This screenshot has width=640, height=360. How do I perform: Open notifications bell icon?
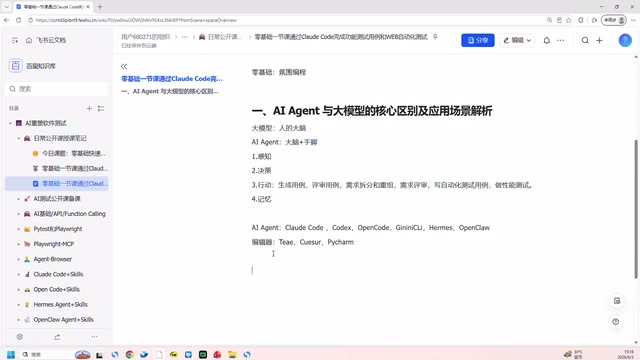(547, 40)
